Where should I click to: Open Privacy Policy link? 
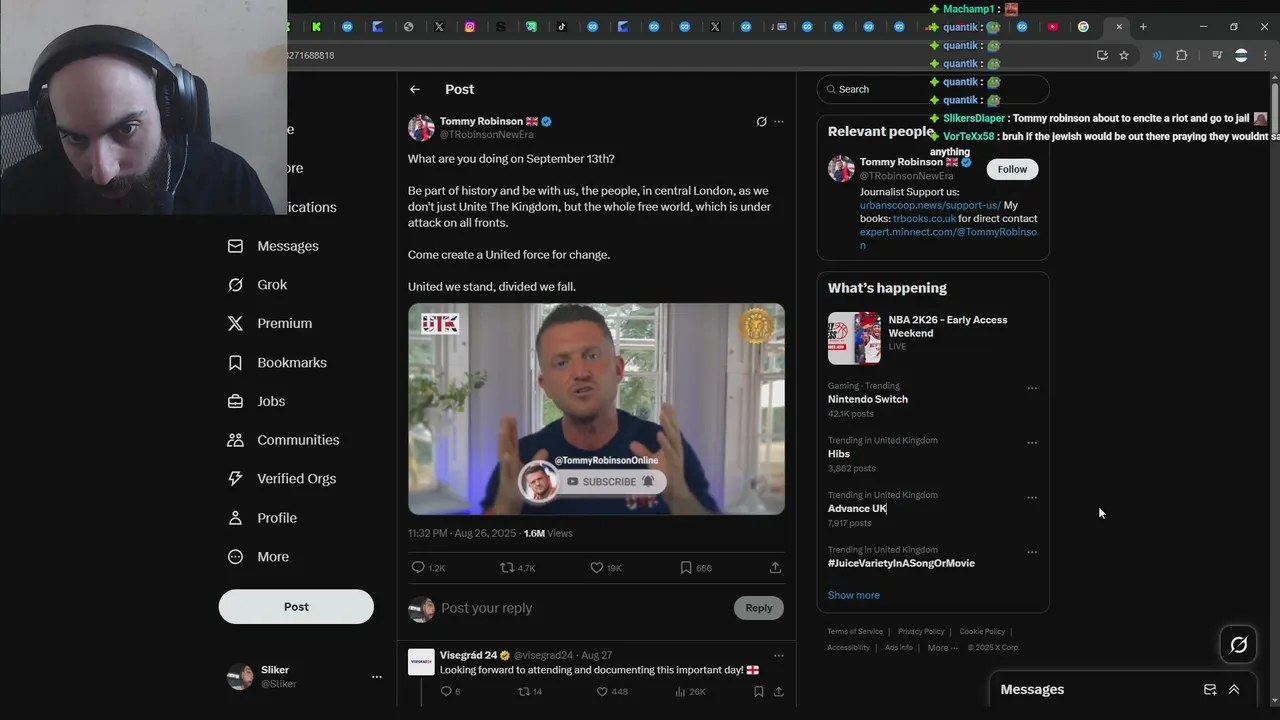coord(921,631)
